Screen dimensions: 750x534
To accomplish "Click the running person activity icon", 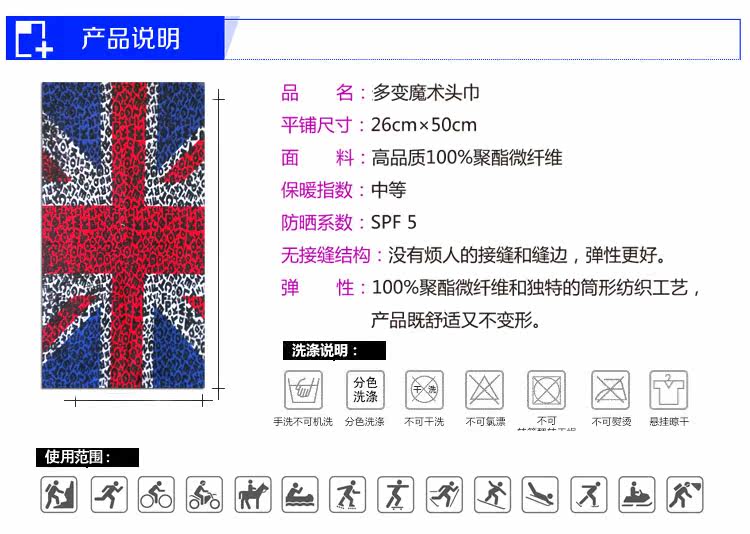I will pos(109,494).
